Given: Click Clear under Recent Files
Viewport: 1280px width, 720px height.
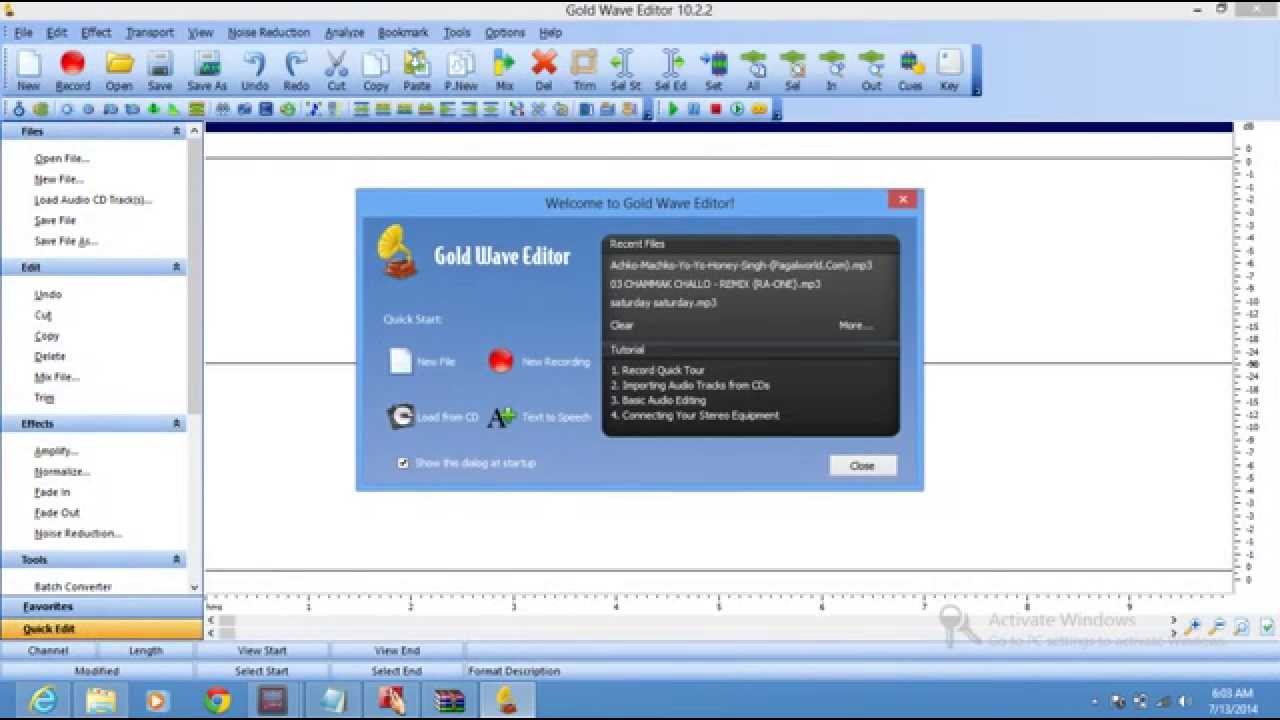Looking at the screenshot, I should [x=622, y=325].
